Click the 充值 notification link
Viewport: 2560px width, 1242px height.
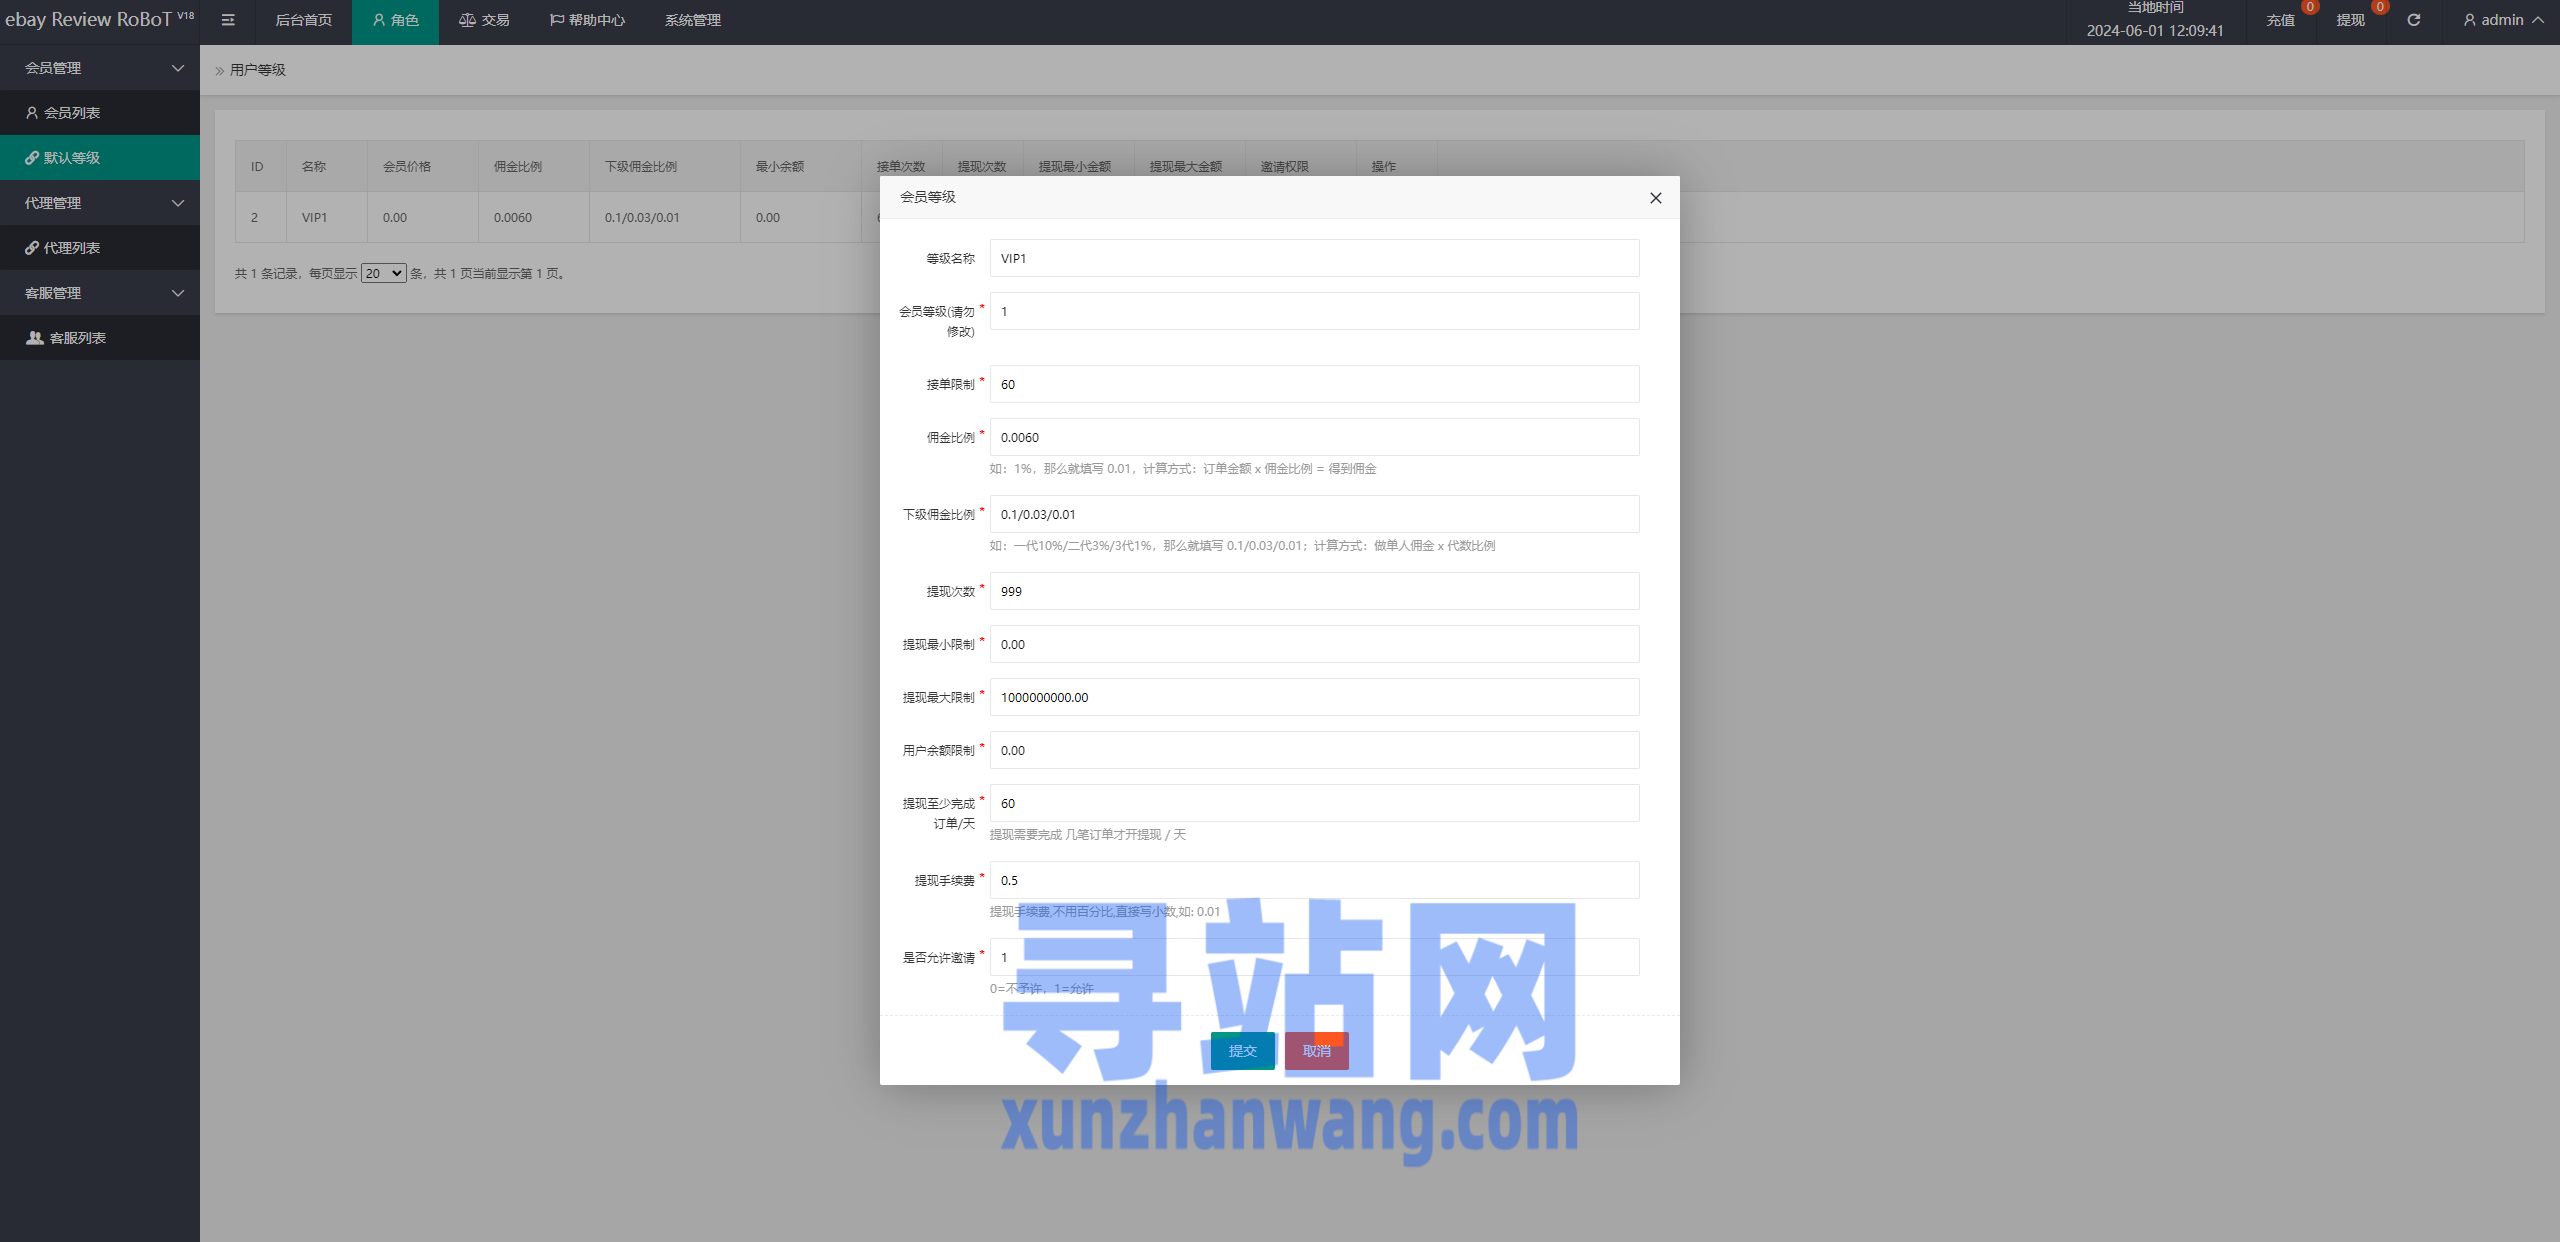tap(2280, 20)
